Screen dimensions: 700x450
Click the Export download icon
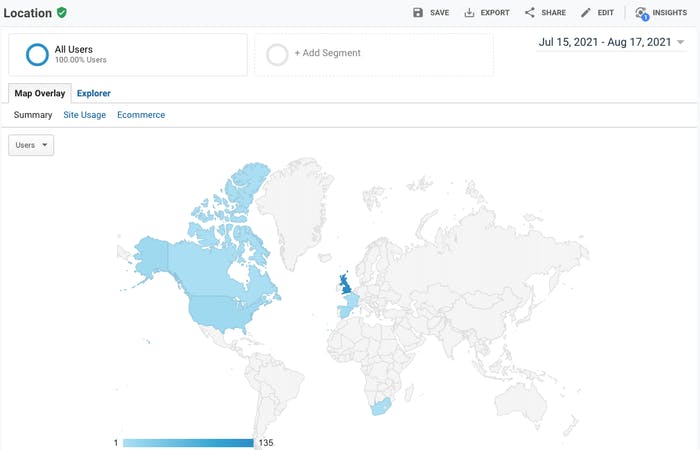click(x=469, y=12)
